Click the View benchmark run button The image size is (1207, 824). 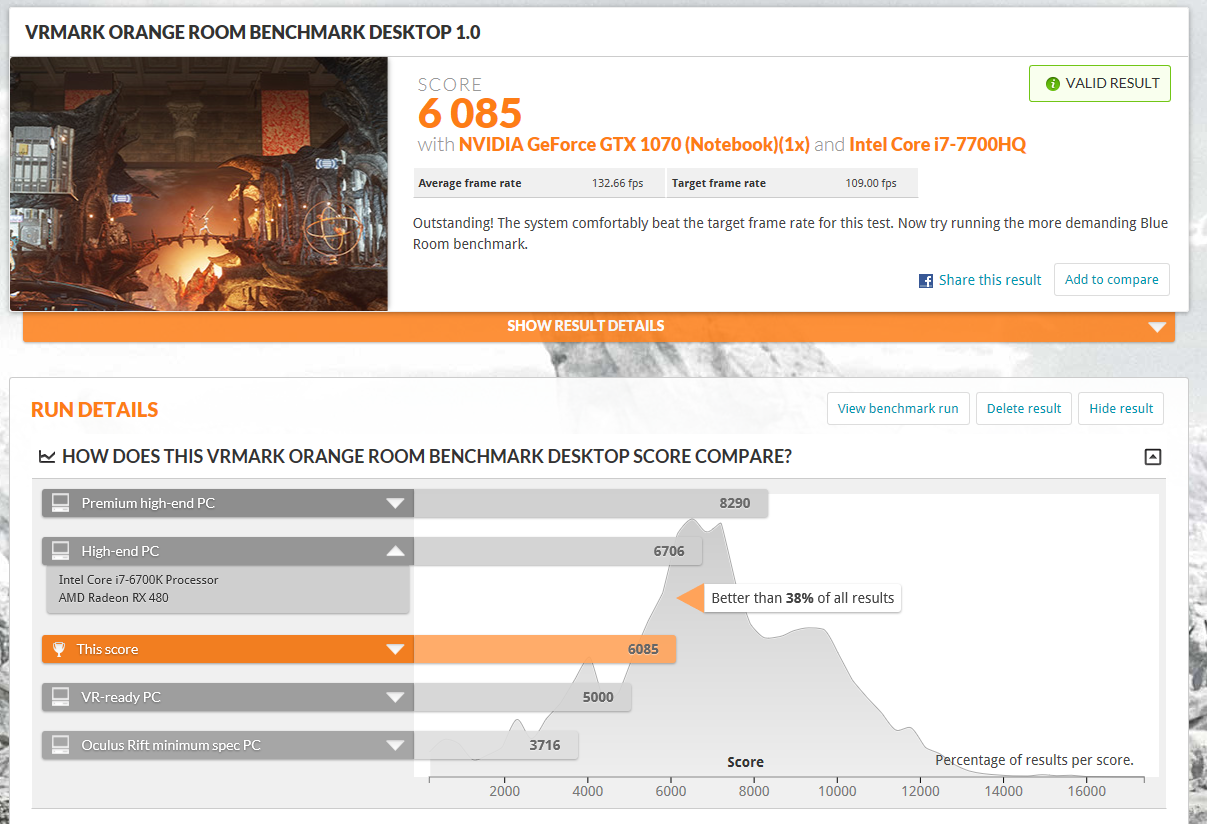(898, 408)
